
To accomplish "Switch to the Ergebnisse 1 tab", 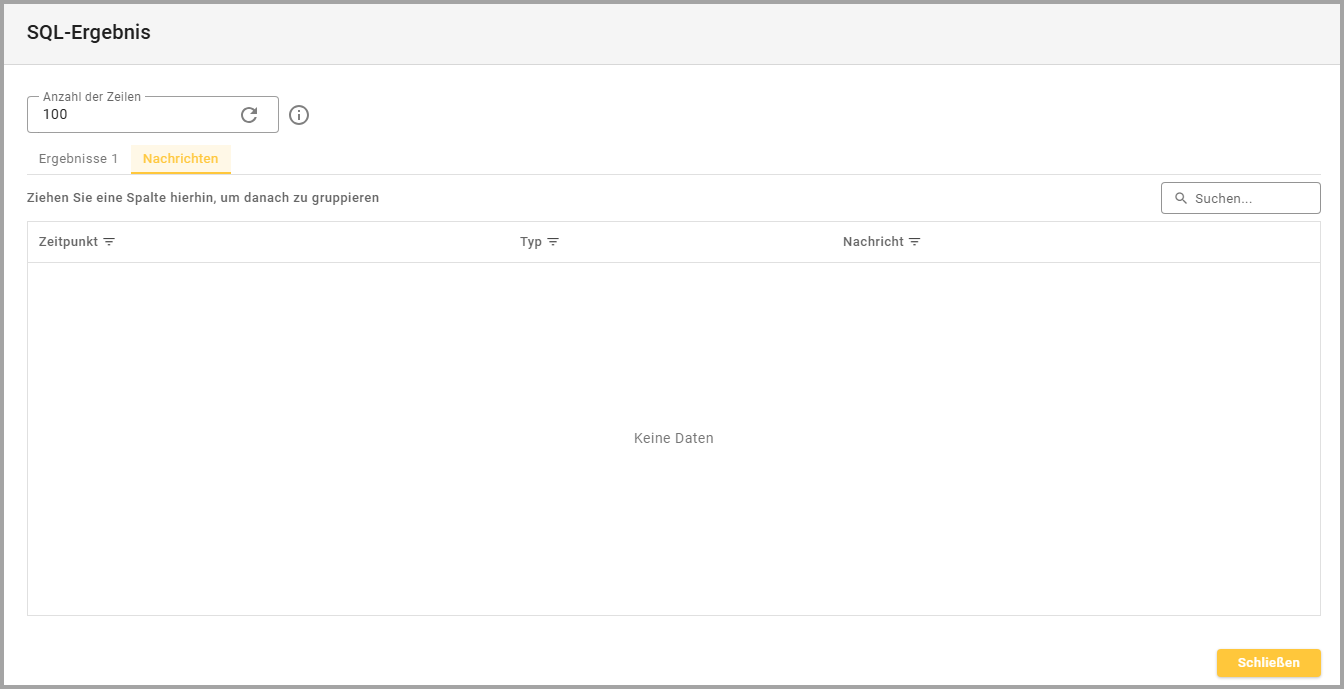I will pyautogui.click(x=78, y=159).
